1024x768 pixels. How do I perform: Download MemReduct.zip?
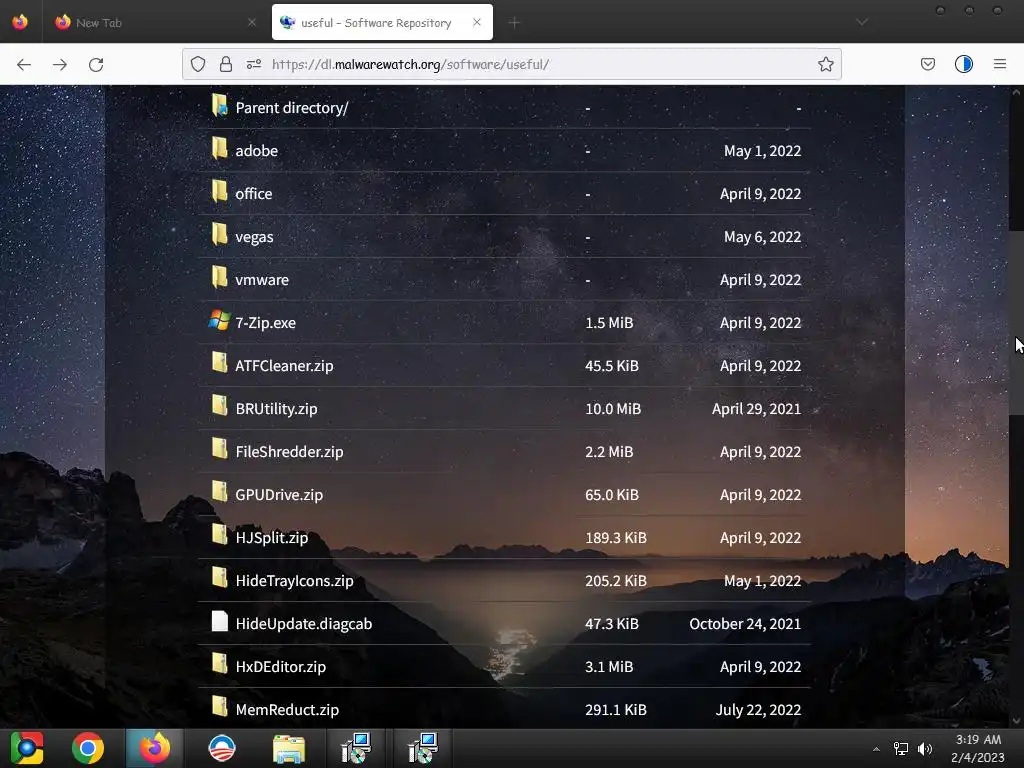click(287, 710)
